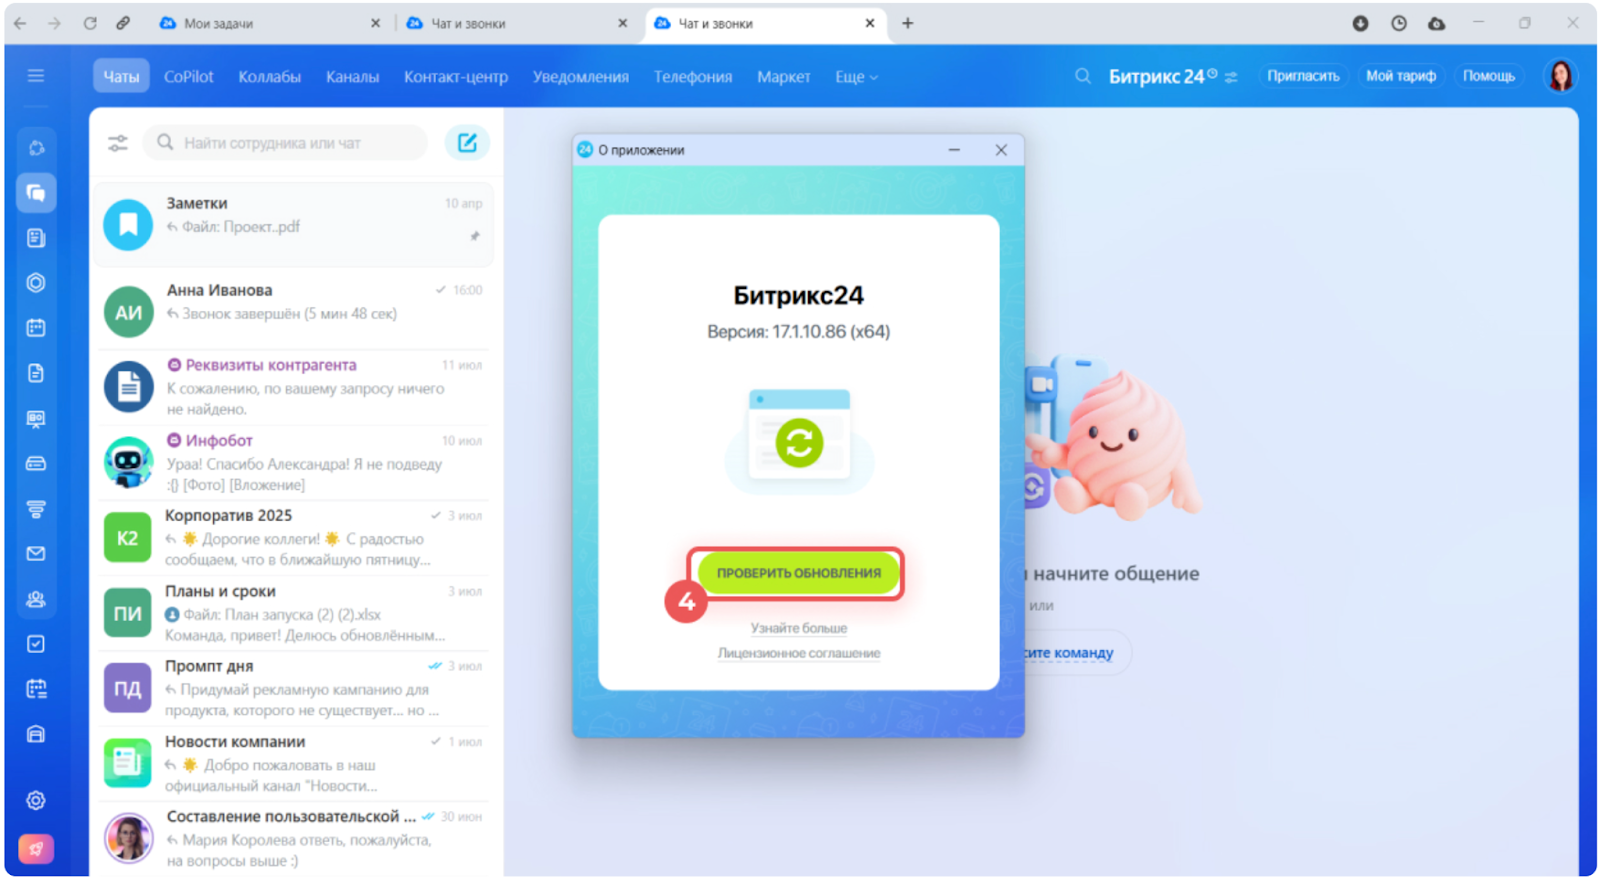Open Лицензионное соглашение link

tap(798, 653)
